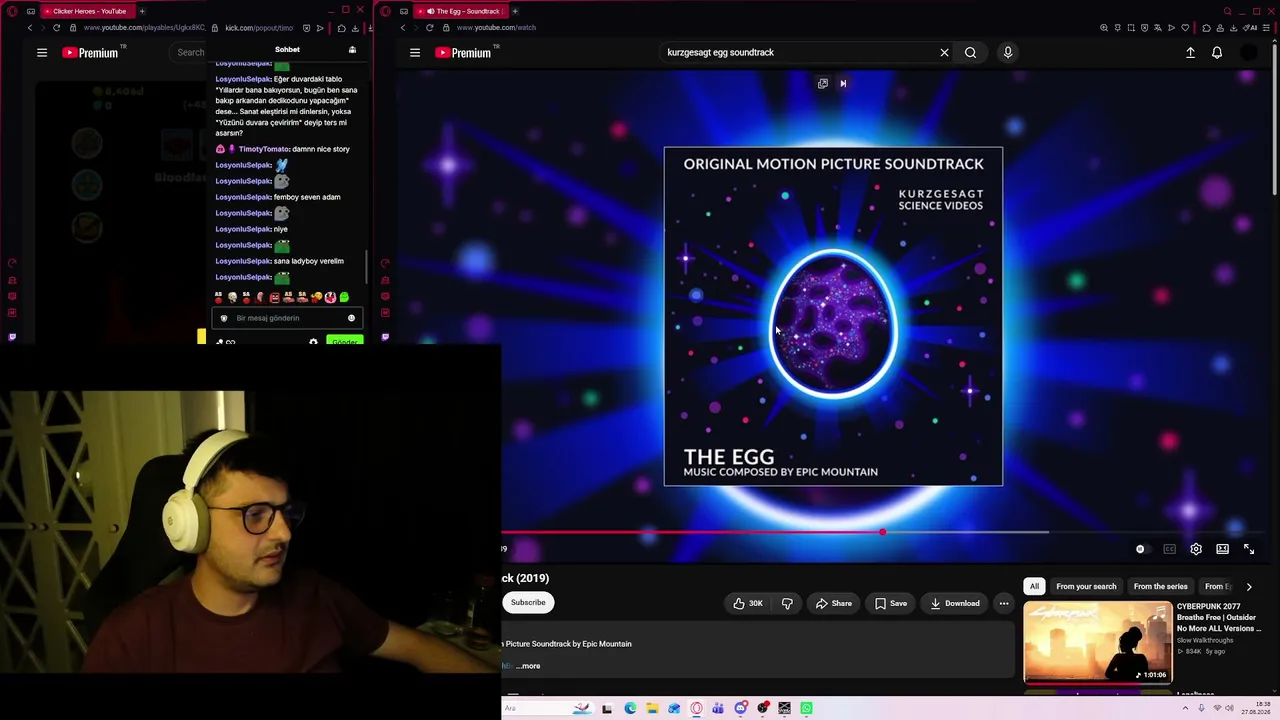The width and height of the screenshot is (1280, 720).
Task: Open more actions three-dot menu
Action: tap(1004, 603)
